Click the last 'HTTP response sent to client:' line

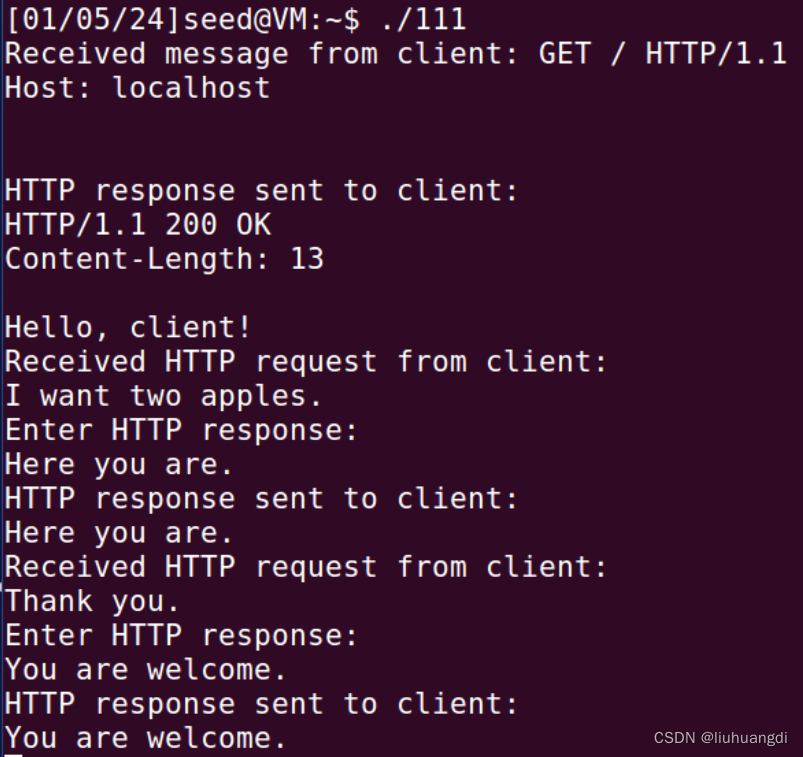262,704
